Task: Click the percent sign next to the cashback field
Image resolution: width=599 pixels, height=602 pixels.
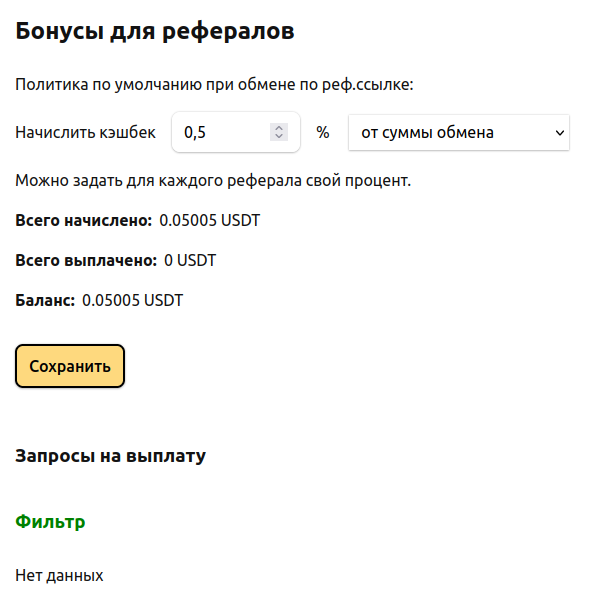Action: 323,132
